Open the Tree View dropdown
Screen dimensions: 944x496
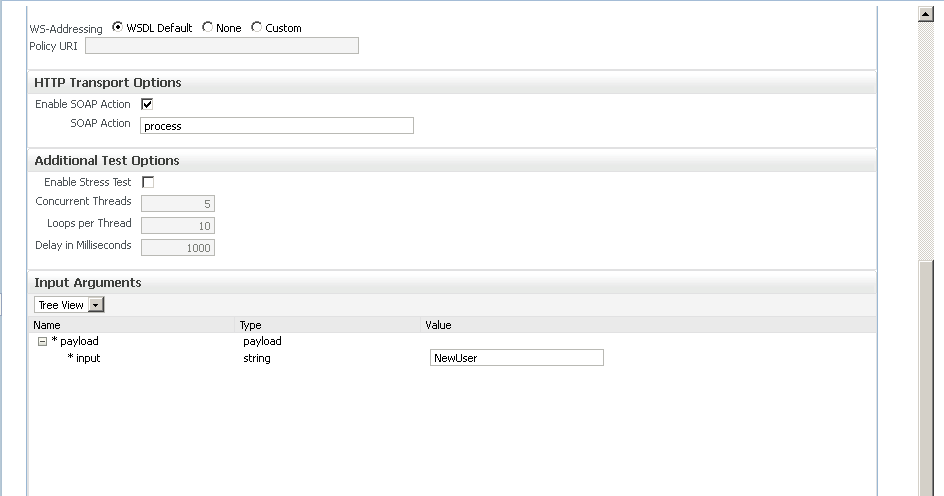pos(69,305)
